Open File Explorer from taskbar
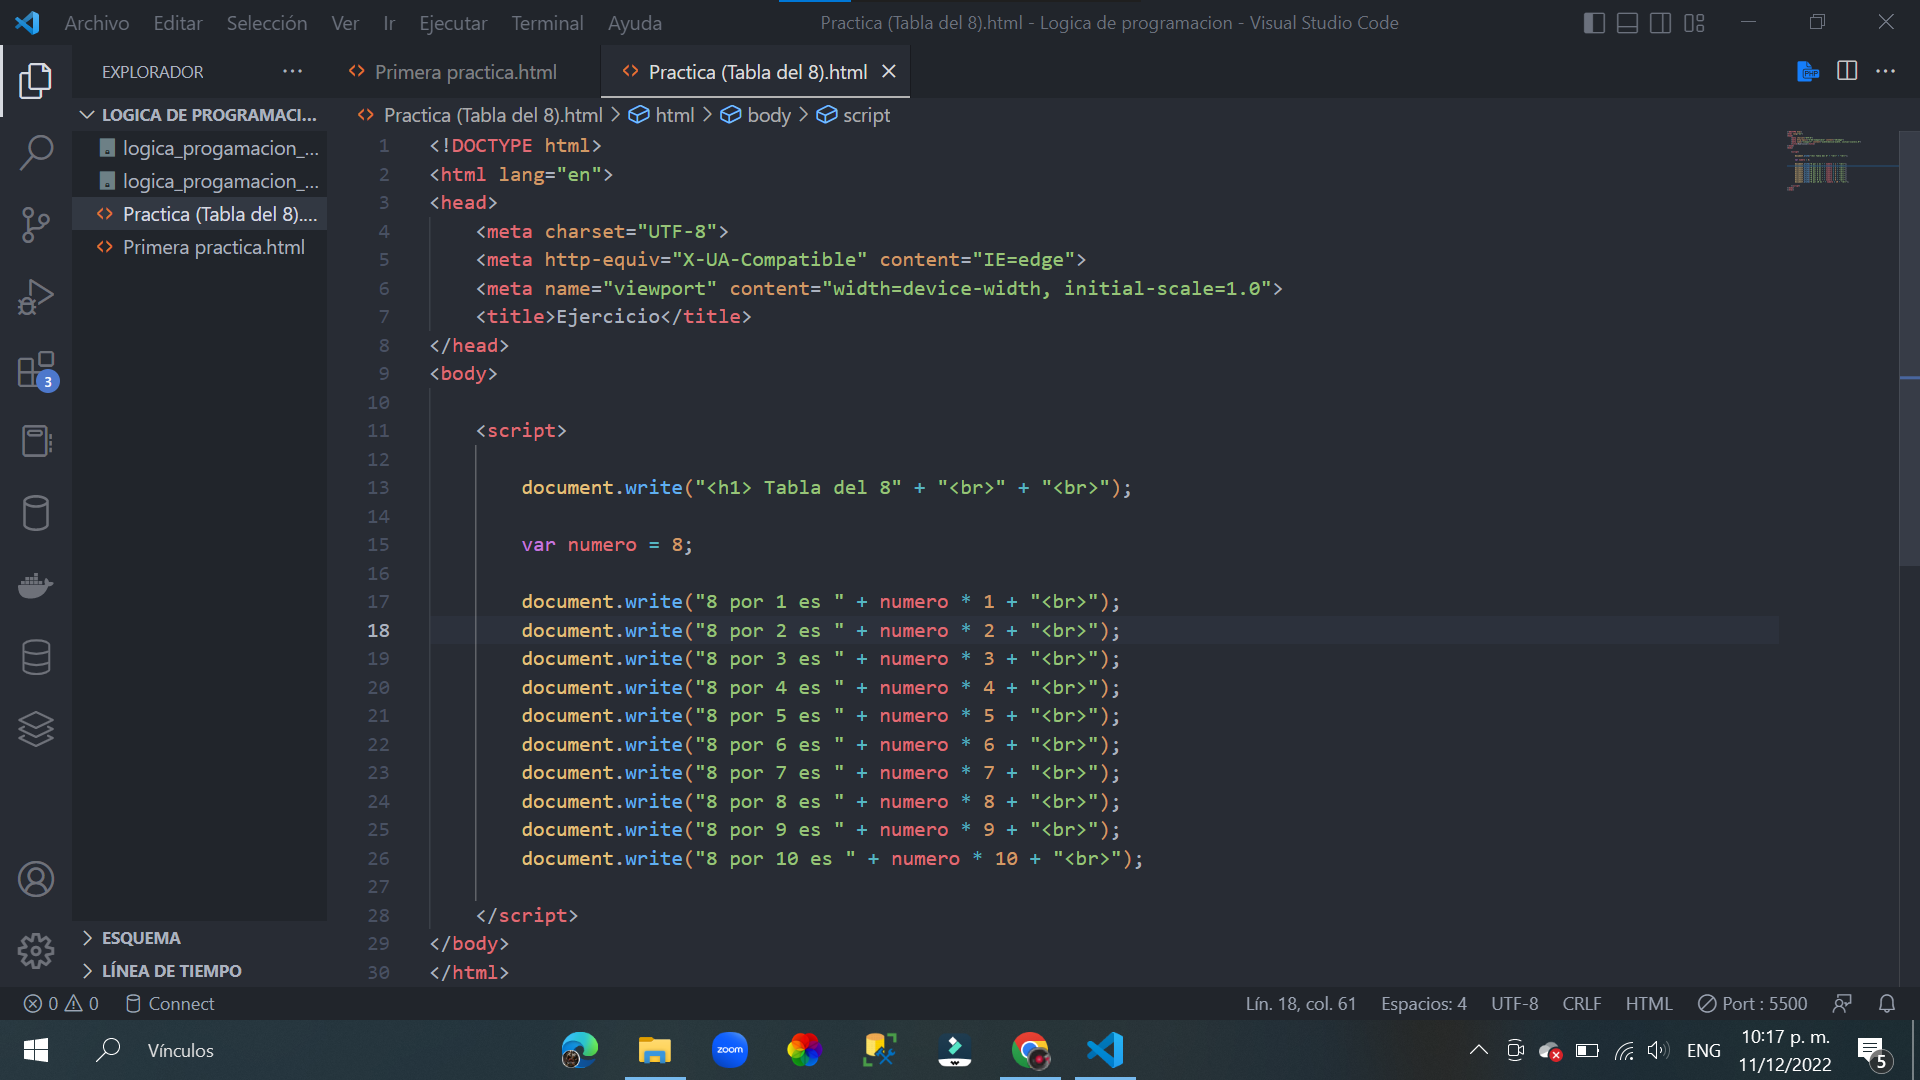The height and width of the screenshot is (1080, 1920). pyautogui.click(x=655, y=1050)
